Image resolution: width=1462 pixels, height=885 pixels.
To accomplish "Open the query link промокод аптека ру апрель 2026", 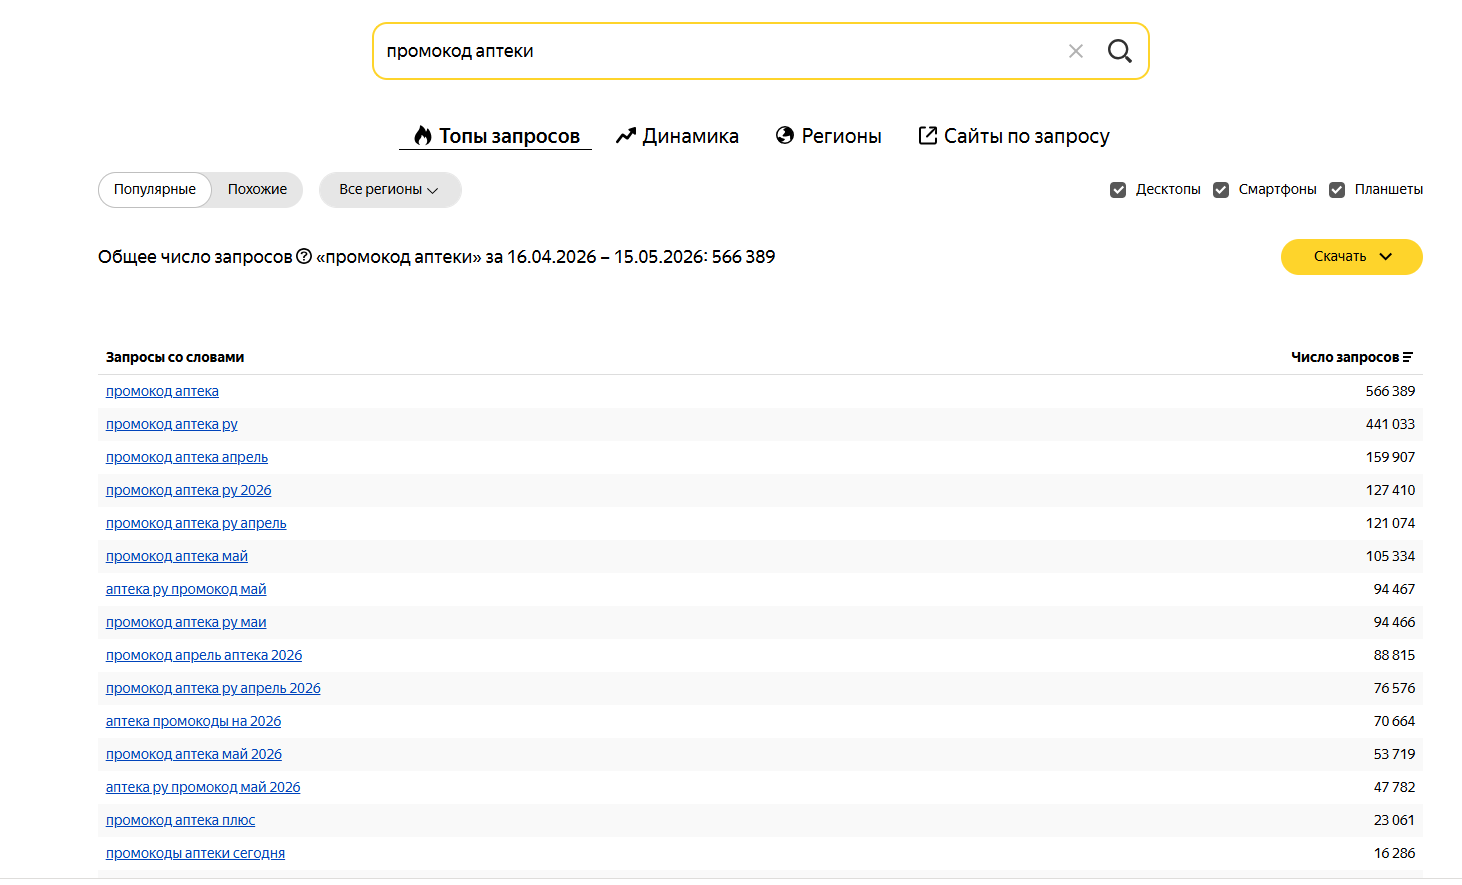I will pyautogui.click(x=213, y=688).
